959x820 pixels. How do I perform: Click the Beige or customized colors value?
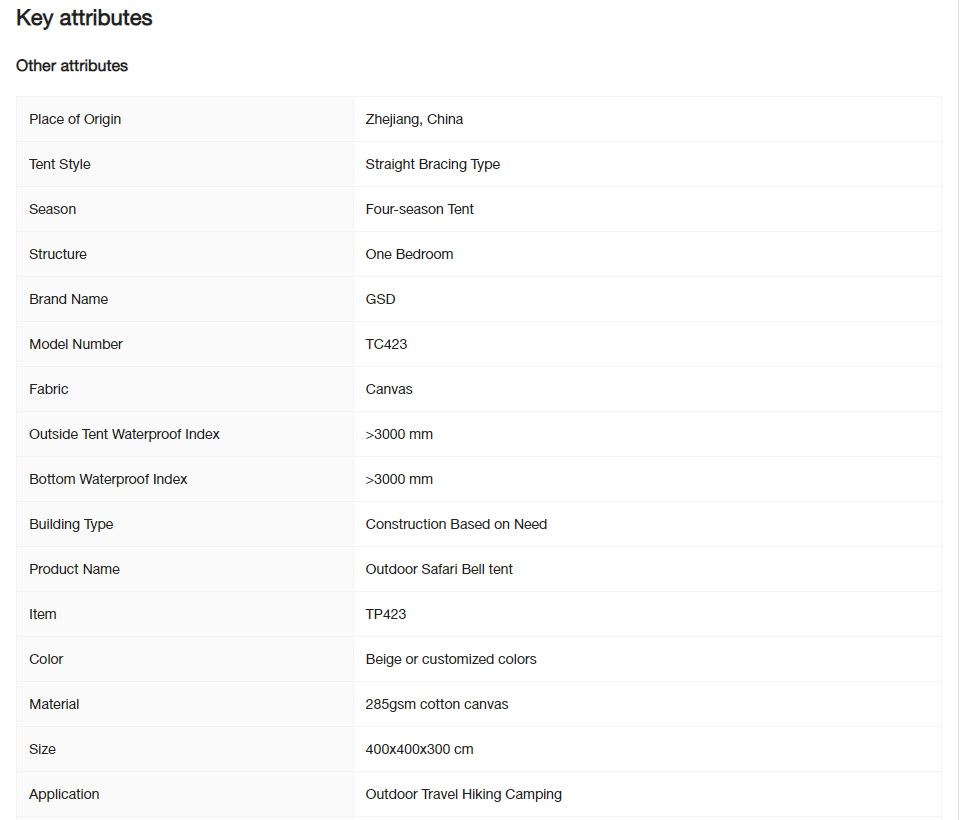click(451, 659)
